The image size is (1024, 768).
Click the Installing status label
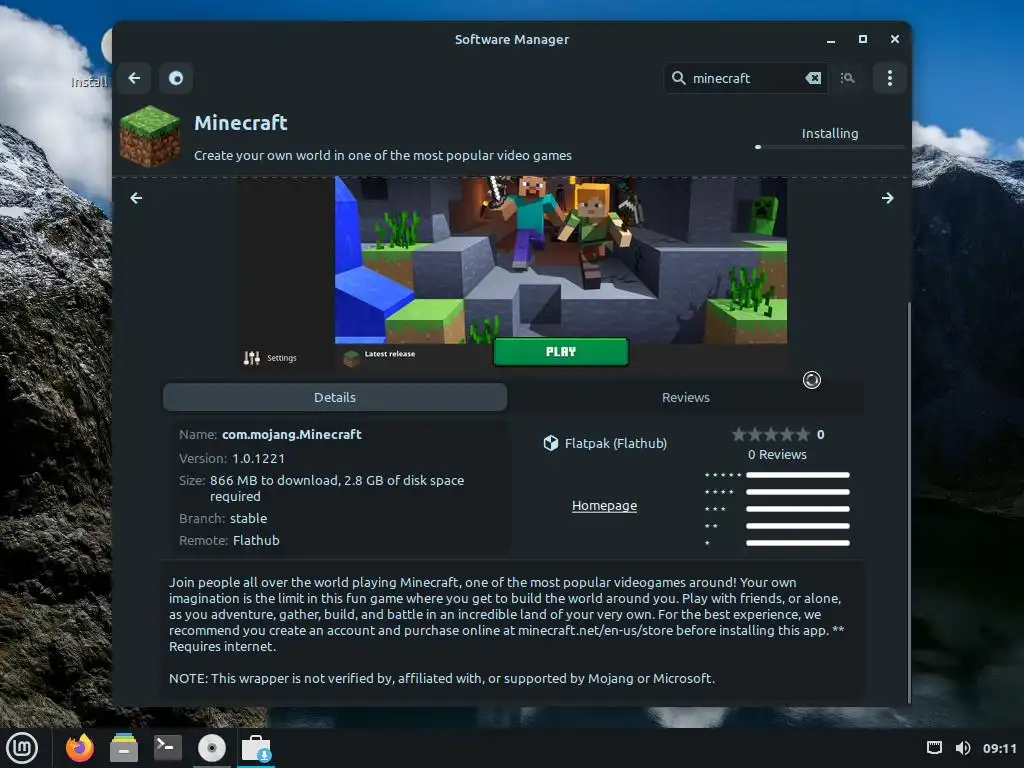(830, 133)
